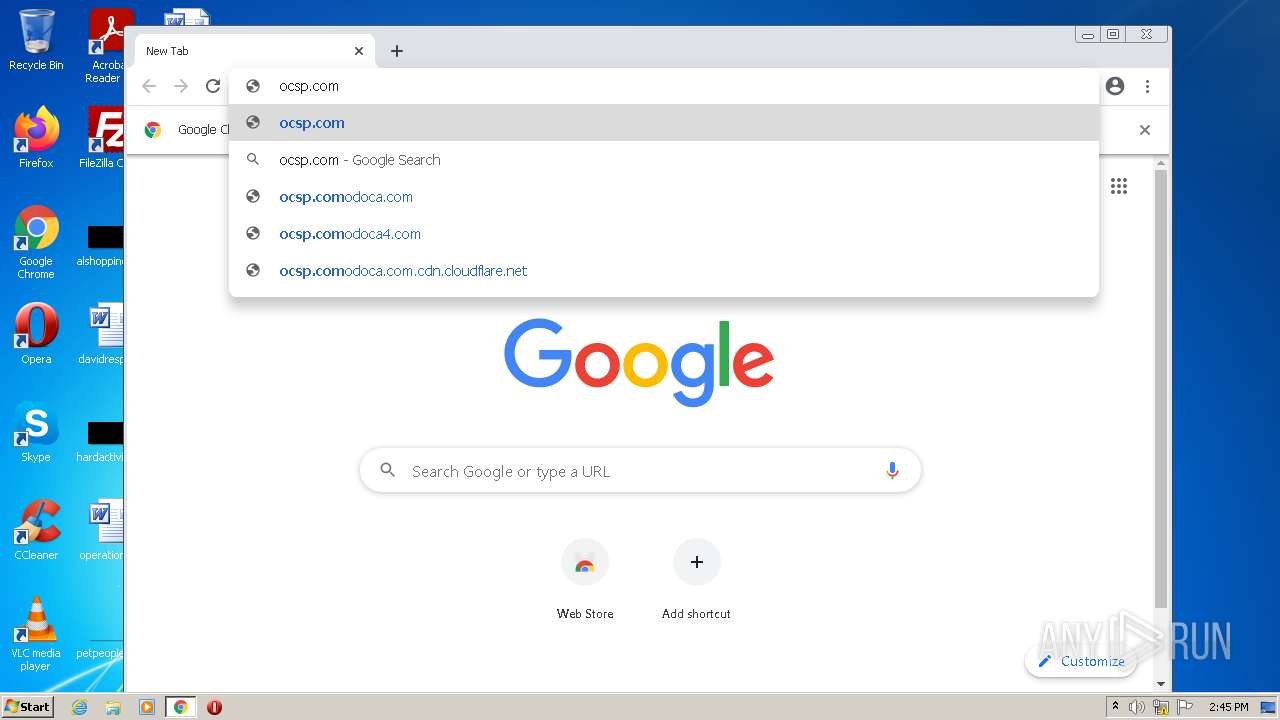Go back using the back arrow
The height and width of the screenshot is (720, 1280).
tap(149, 86)
